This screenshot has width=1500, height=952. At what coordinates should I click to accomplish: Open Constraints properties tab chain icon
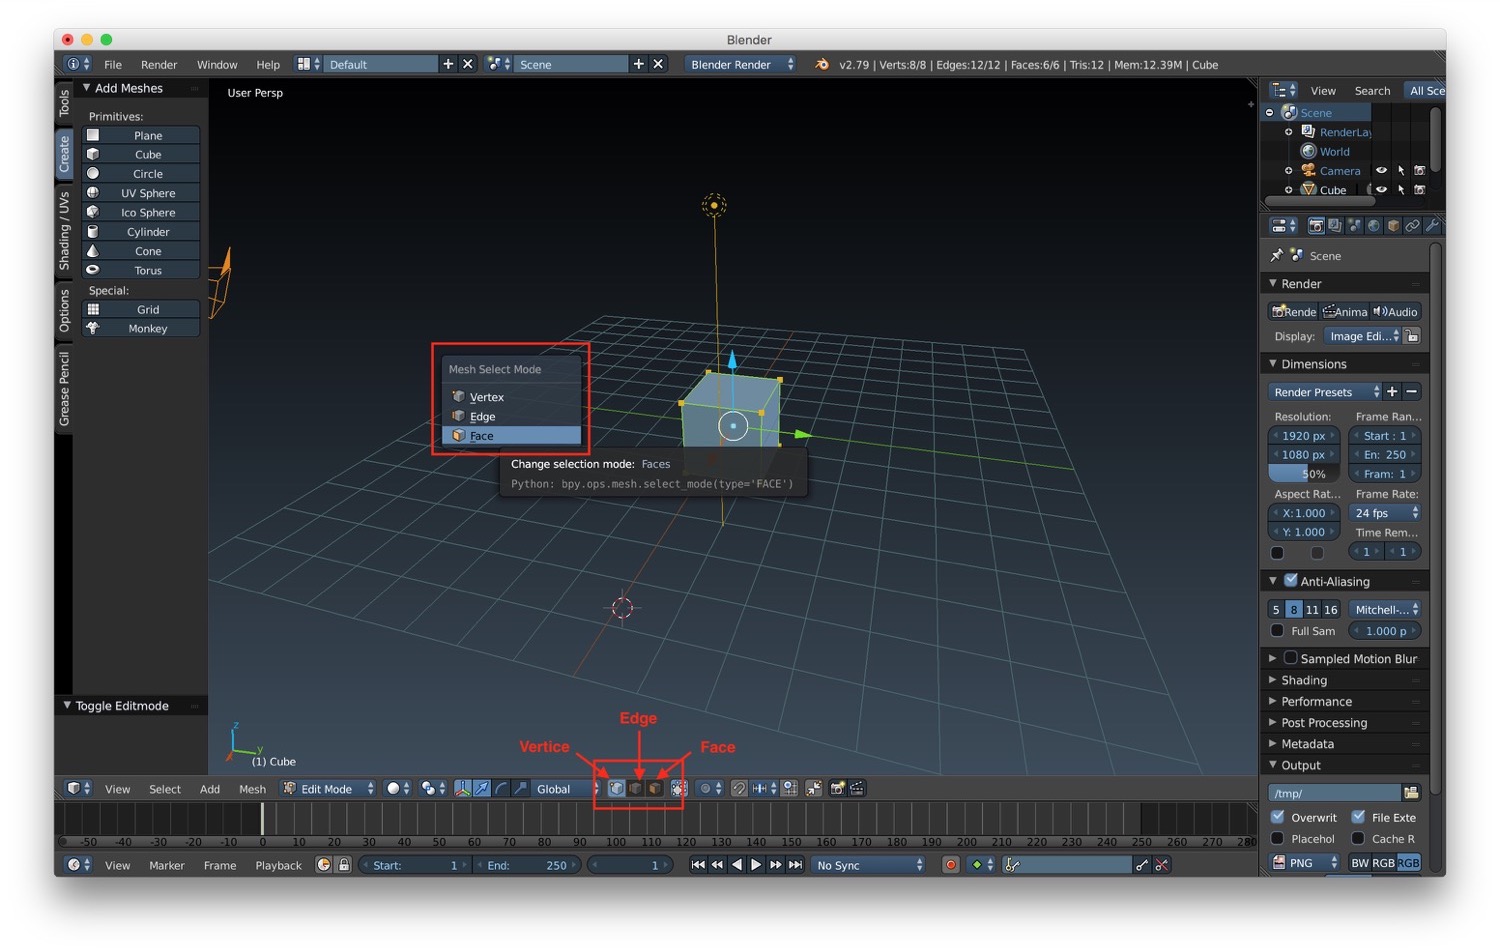tap(1412, 226)
